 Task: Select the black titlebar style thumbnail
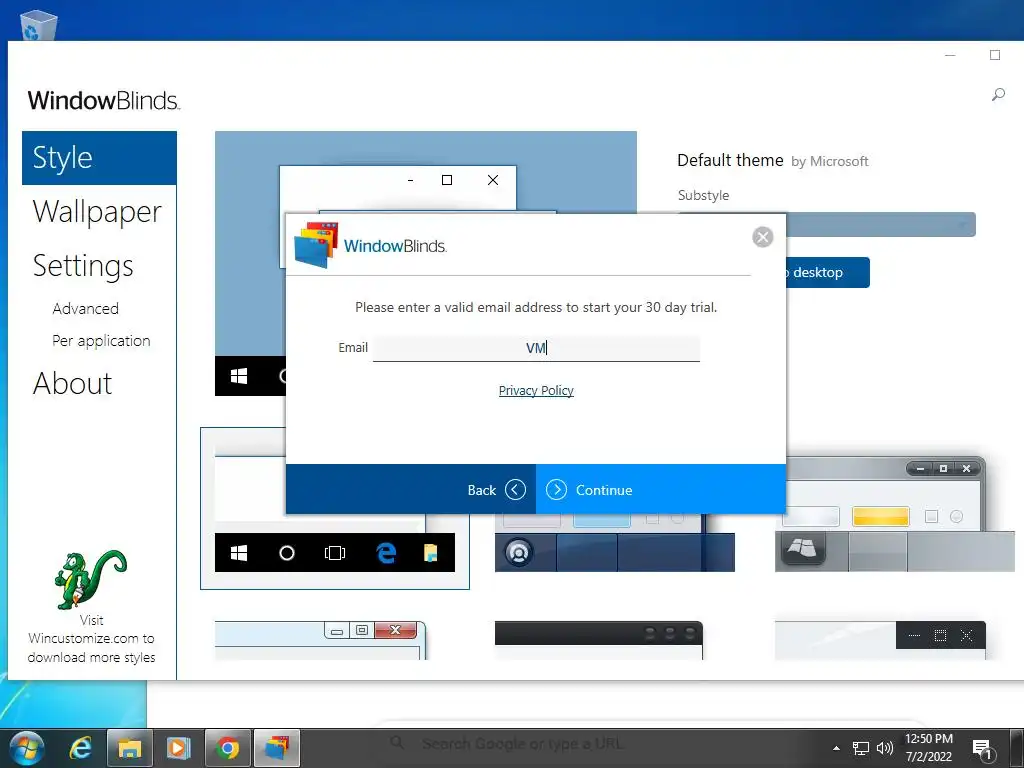pyautogui.click(x=599, y=641)
